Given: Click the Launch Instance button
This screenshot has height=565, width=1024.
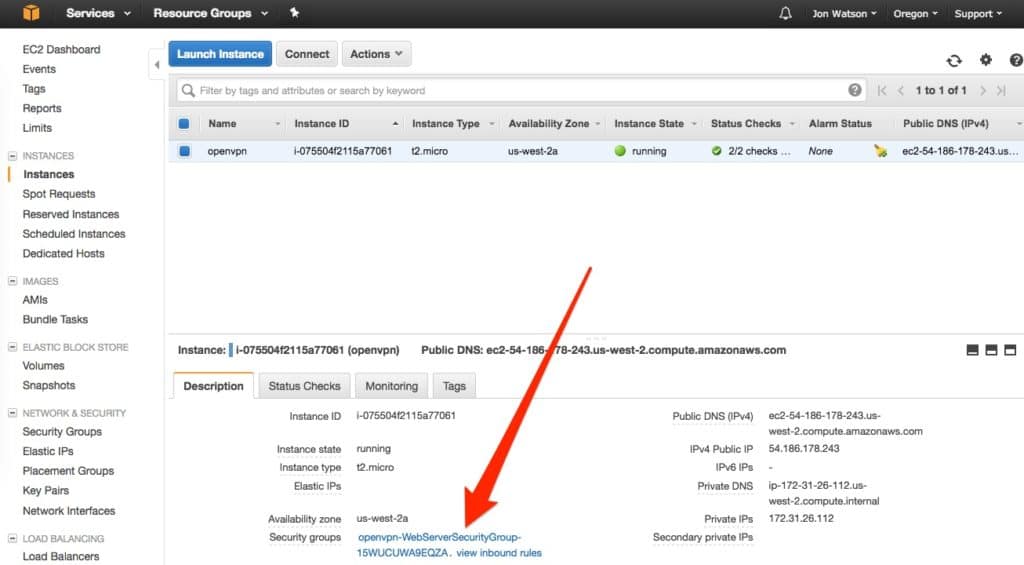Looking at the screenshot, I should (220, 54).
